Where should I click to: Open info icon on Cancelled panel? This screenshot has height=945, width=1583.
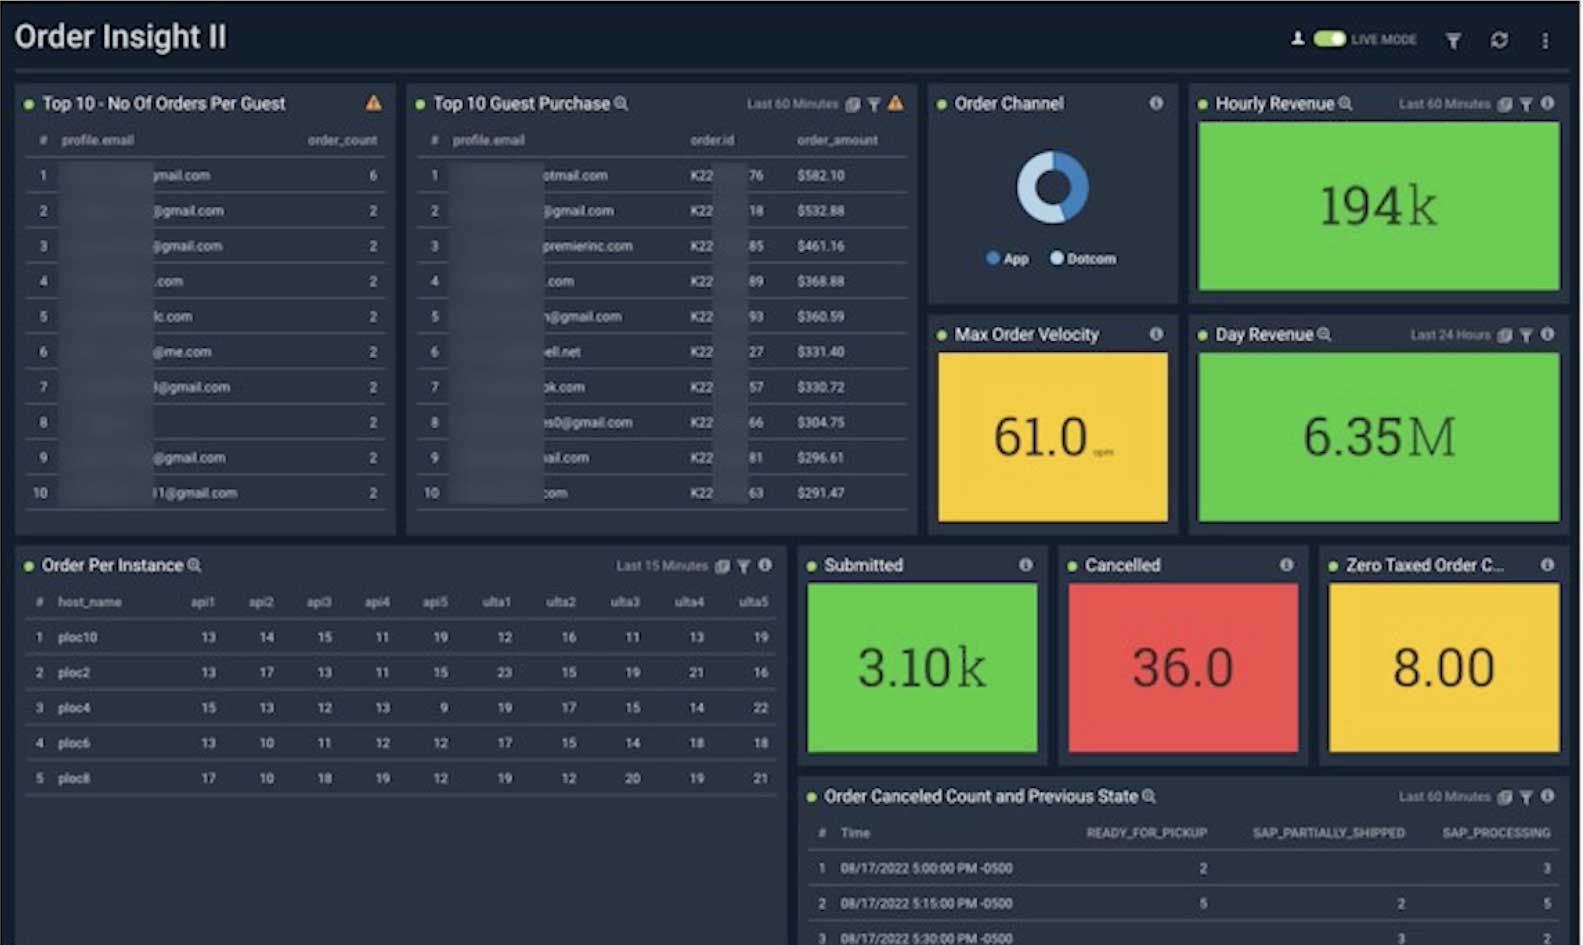[x=1286, y=565]
